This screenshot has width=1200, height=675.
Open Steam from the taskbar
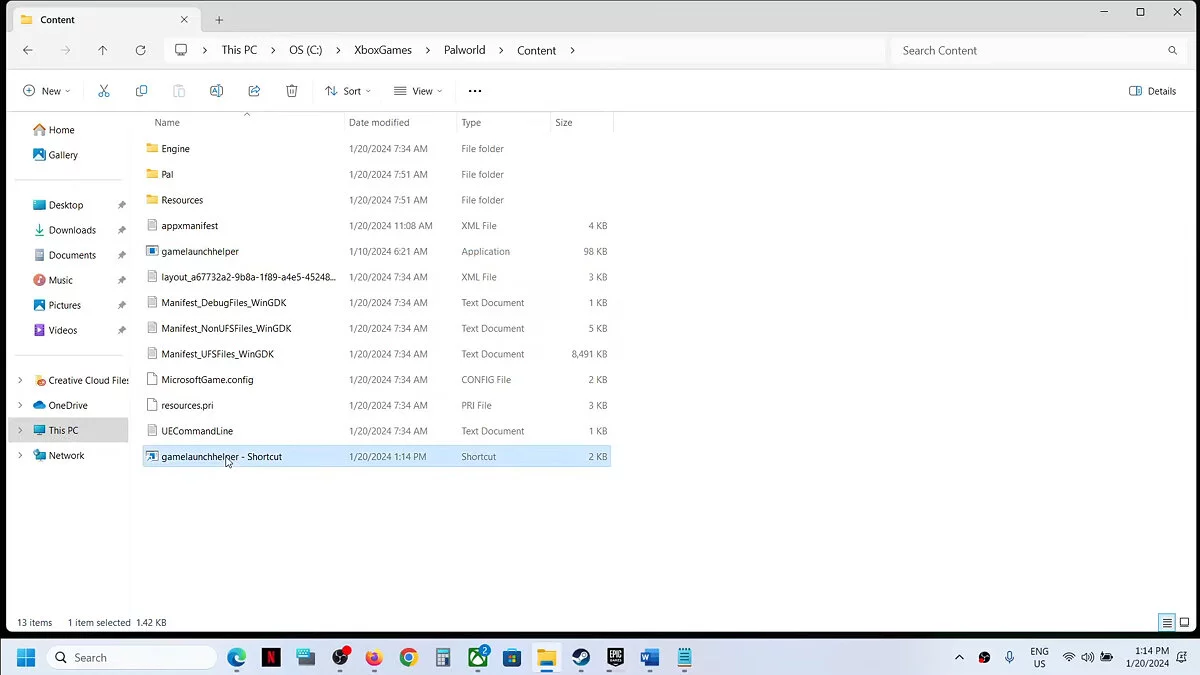(580, 657)
